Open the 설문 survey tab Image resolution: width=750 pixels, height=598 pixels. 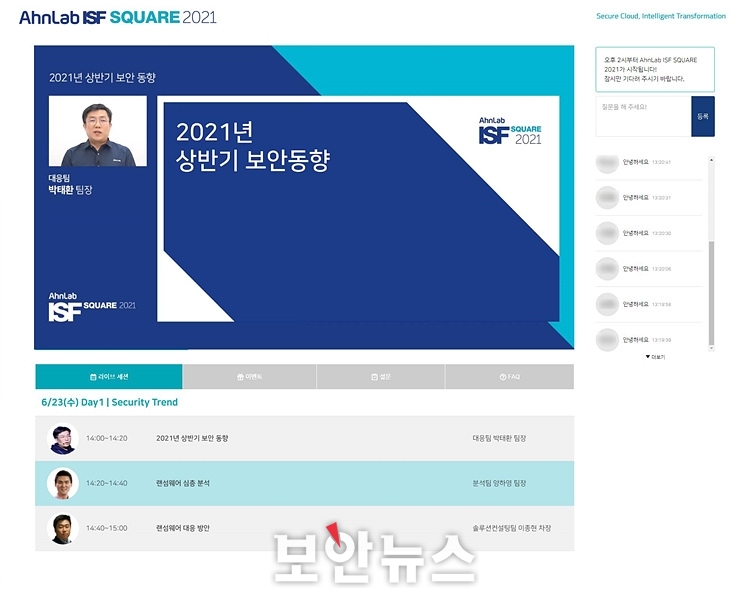(x=381, y=377)
